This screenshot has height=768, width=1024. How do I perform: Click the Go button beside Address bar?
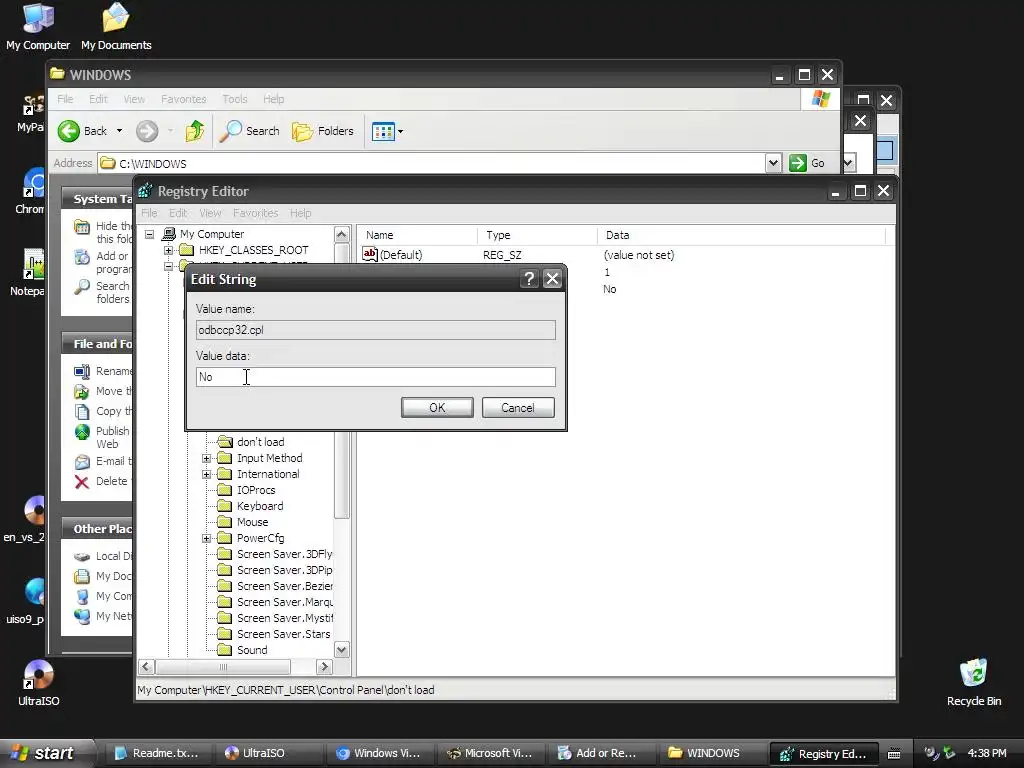807,163
